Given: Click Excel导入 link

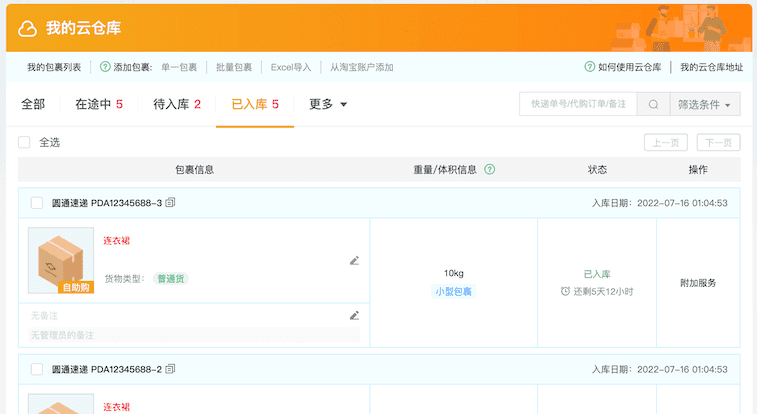Looking at the screenshot, I should pyautogui.click(x=291, y=67).
